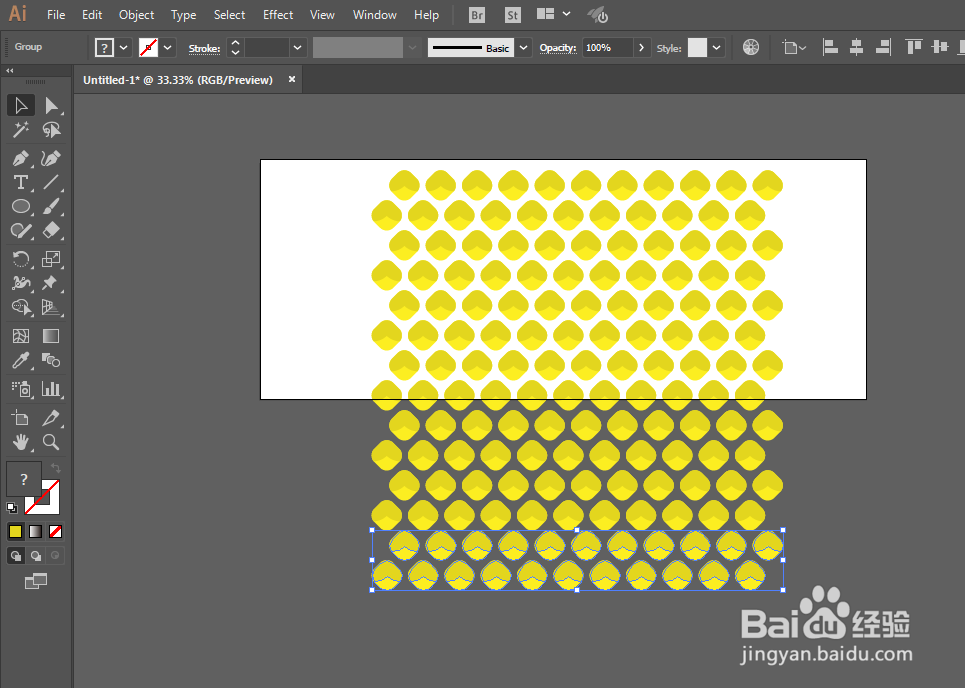Select the Column Graph tool
This screenshot has width=965, height=688.
pos(51,389)
